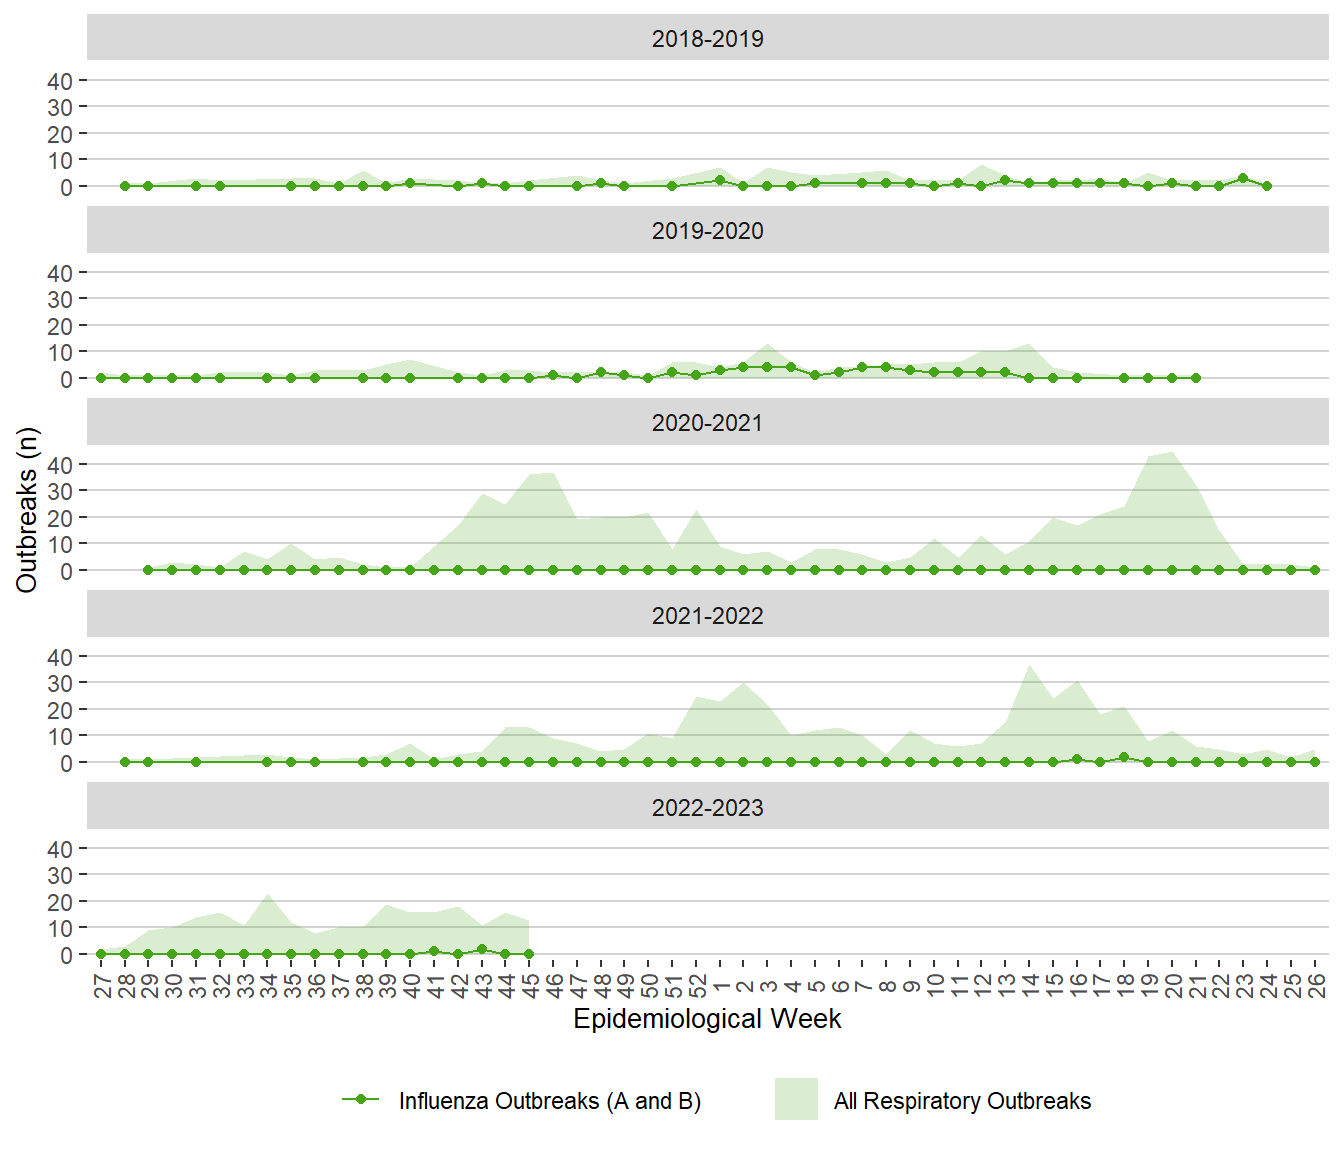Select week 26 label on the x-axis
This screenshot has width=1344, height=1152.
pos(1316,985)
